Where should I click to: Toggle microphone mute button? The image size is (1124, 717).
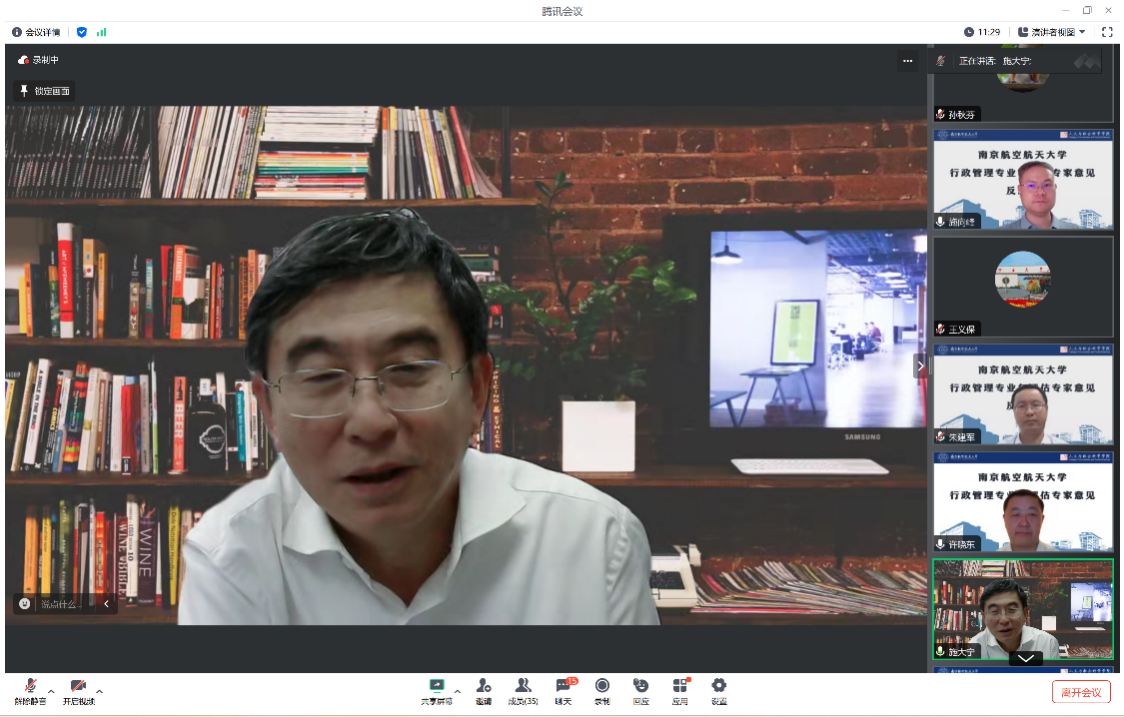tap(30, 687)
